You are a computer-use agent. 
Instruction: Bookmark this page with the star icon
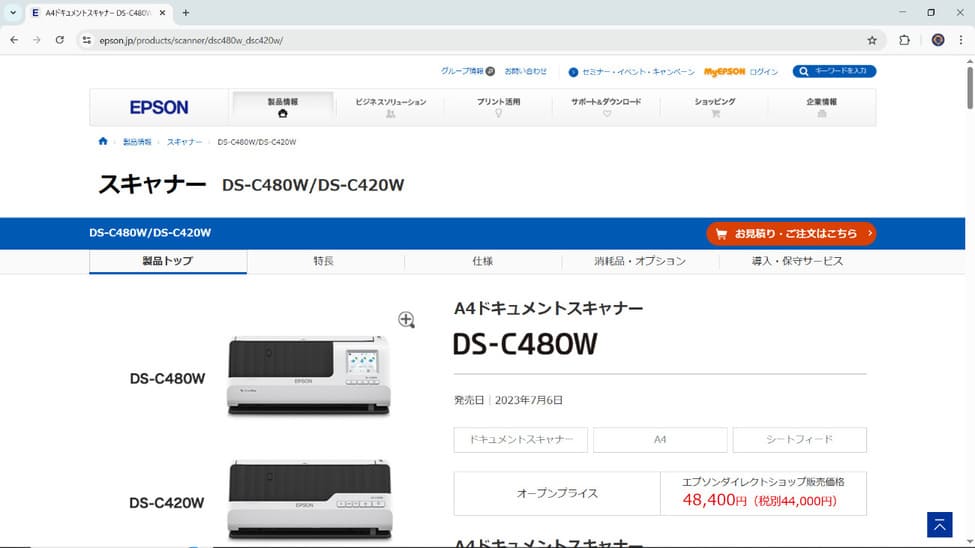(872, 40)
